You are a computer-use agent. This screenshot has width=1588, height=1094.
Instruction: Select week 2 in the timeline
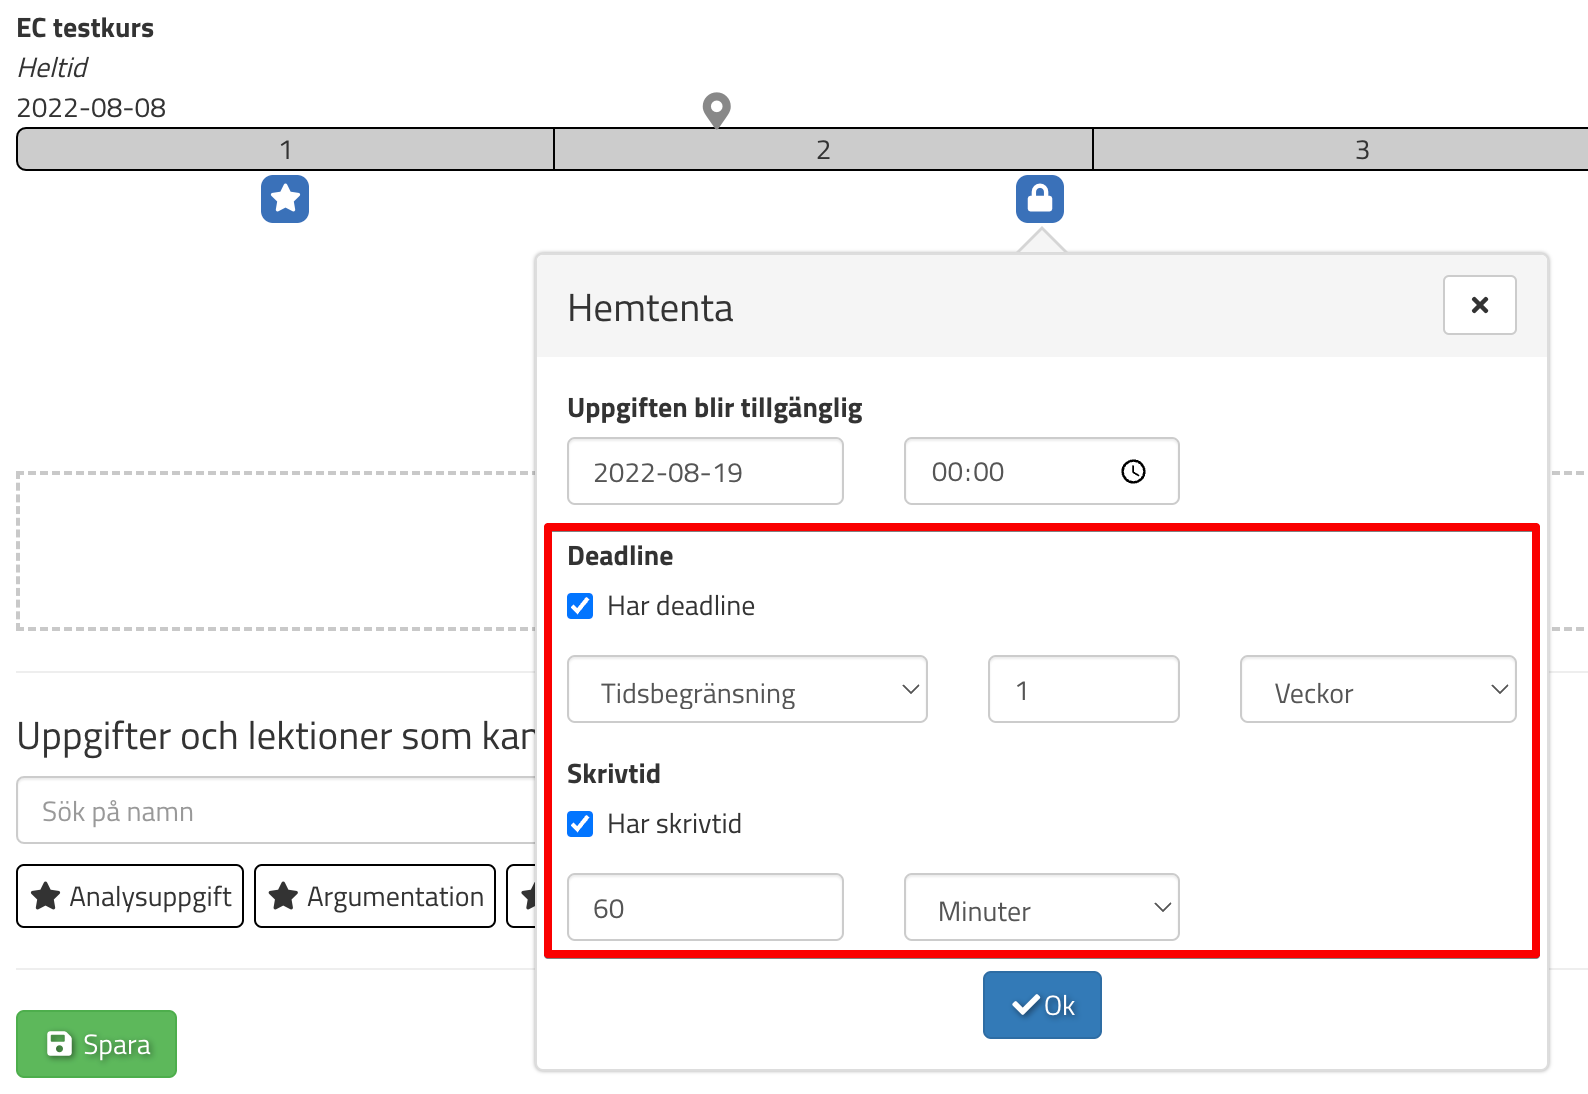[x=823, y=150]
